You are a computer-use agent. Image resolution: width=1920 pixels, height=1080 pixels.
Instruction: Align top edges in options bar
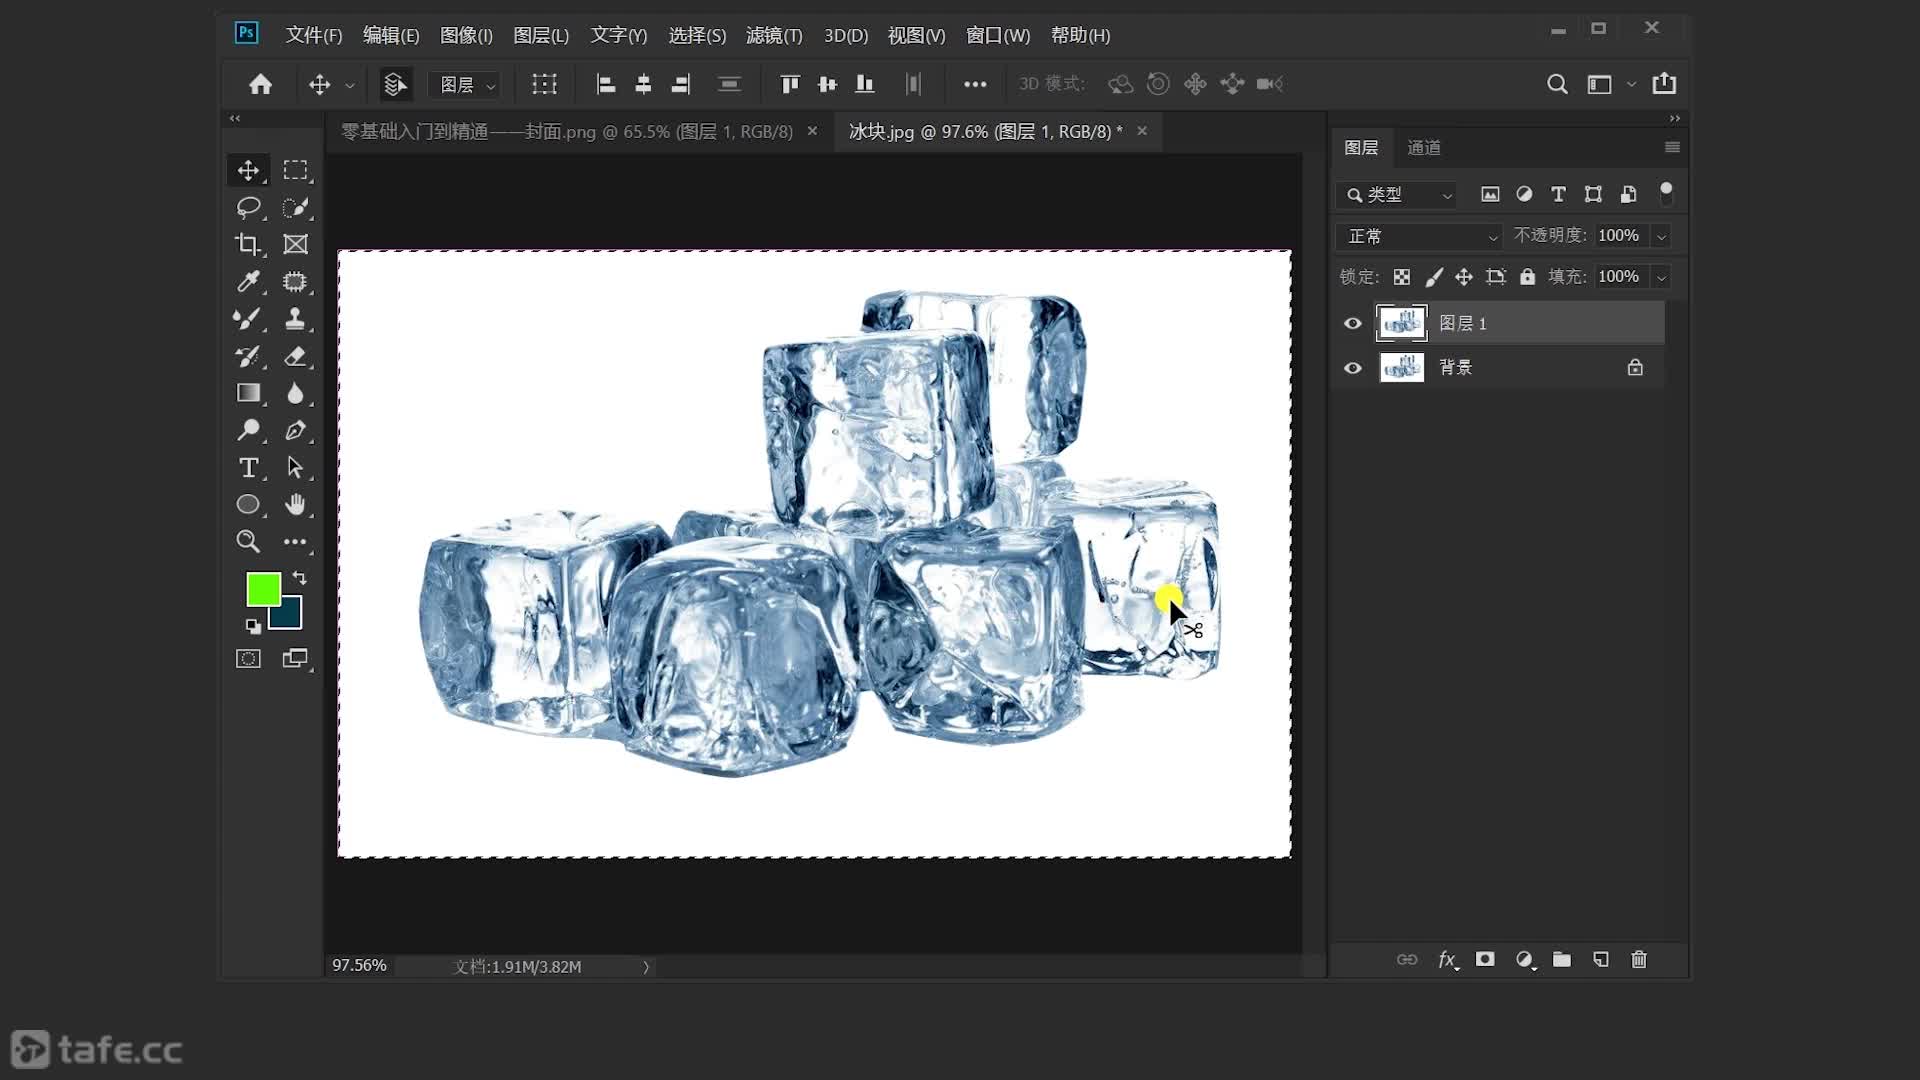(790, 84)
